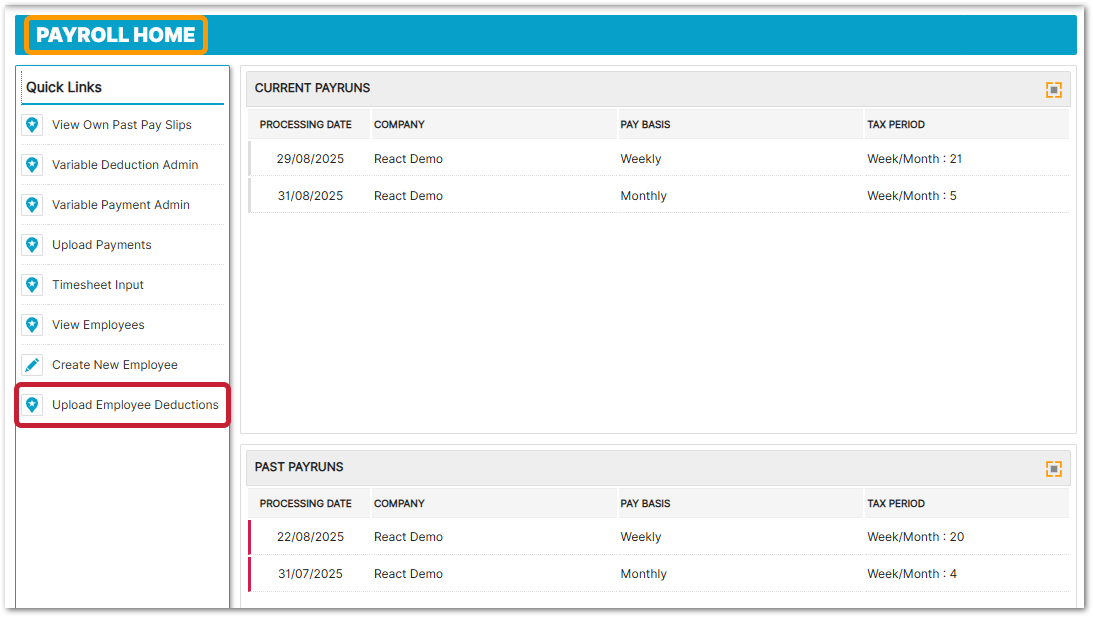Open the 31/07/2025 monthly past payrun
This screenshot has height=617, width=1093.
(x=310, y=574)
